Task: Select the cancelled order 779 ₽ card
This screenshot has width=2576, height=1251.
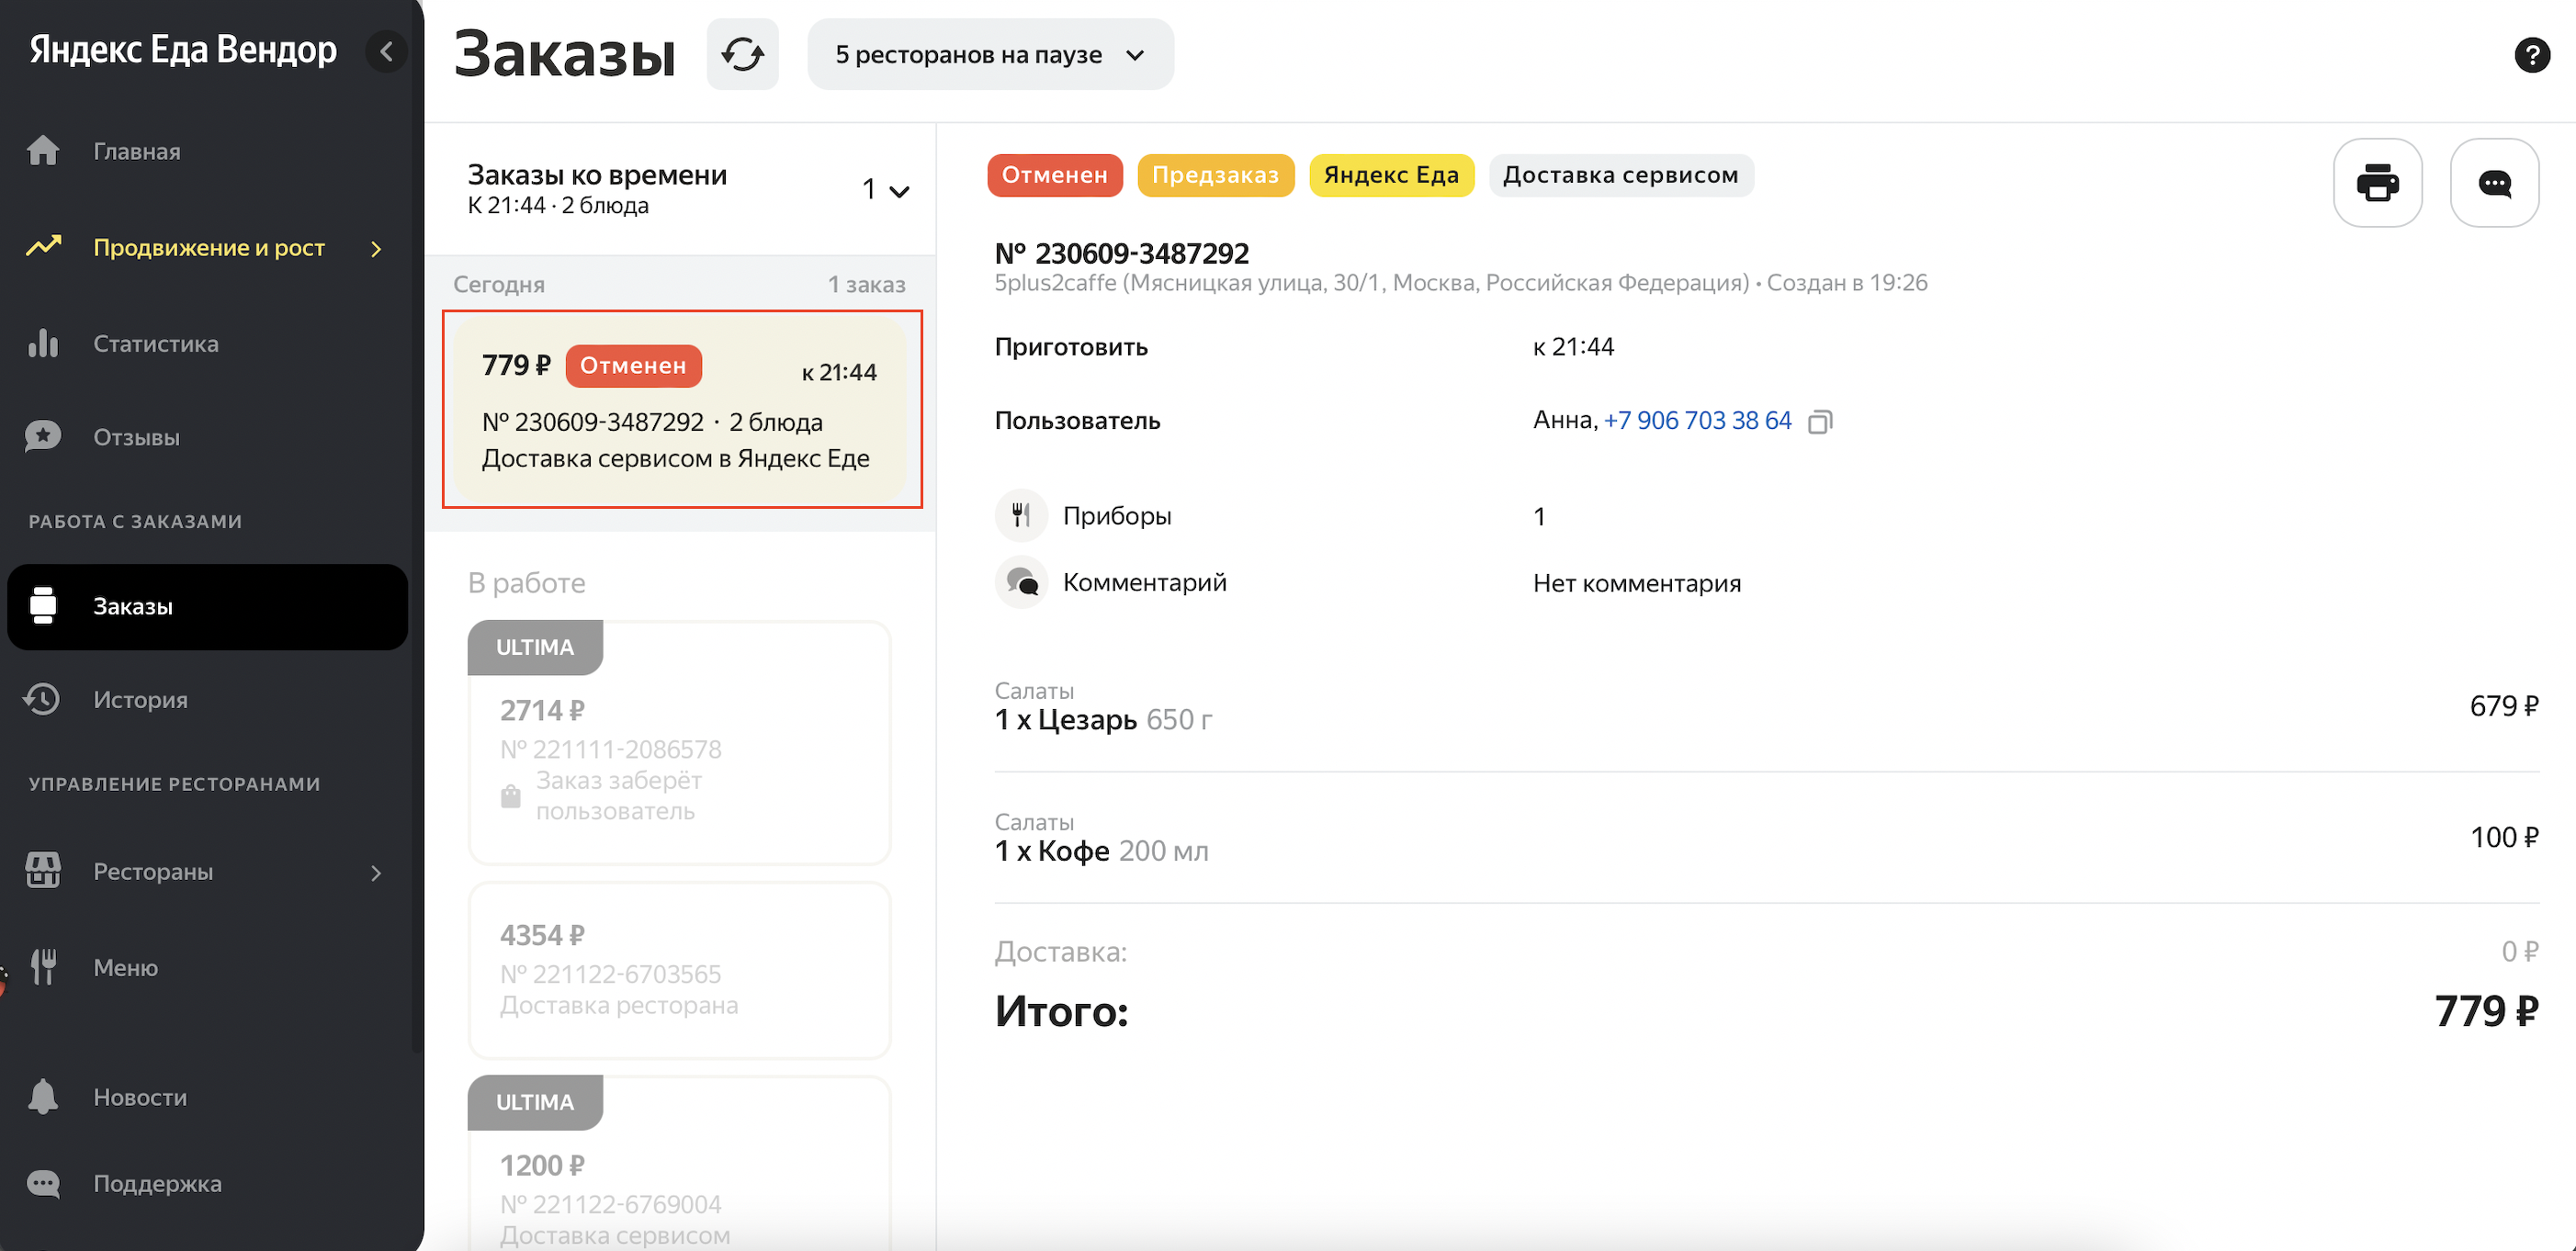Action: click(681, 409)
